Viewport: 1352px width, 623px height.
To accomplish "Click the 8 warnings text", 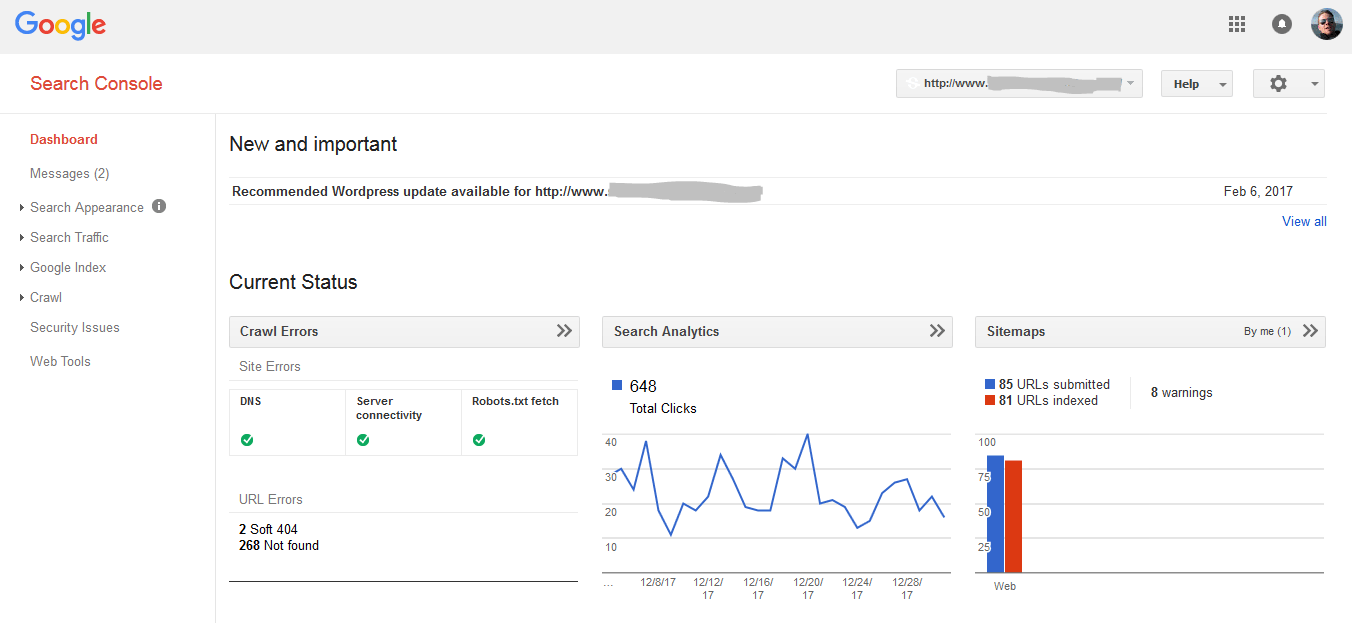I will pos(1181,393).
